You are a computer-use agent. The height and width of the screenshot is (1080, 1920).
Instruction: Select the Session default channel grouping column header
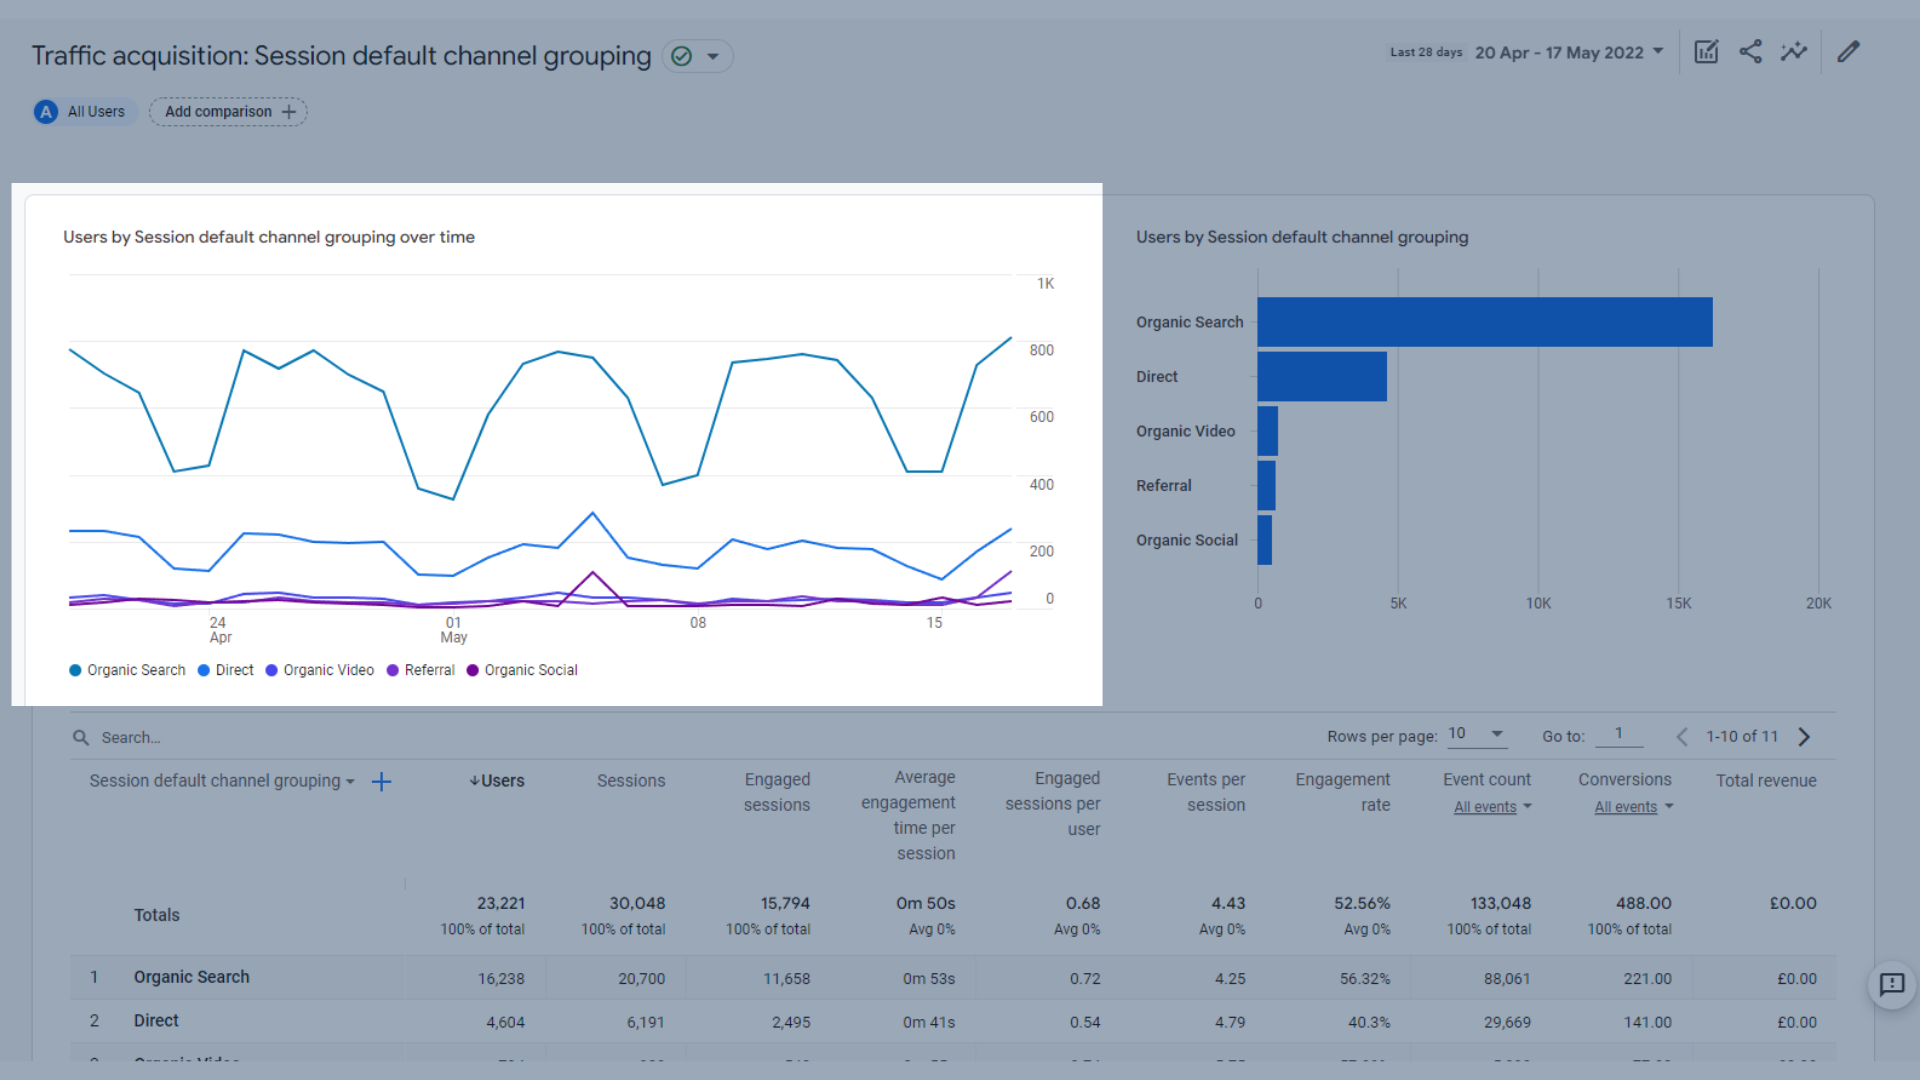[x=222, y=781]
